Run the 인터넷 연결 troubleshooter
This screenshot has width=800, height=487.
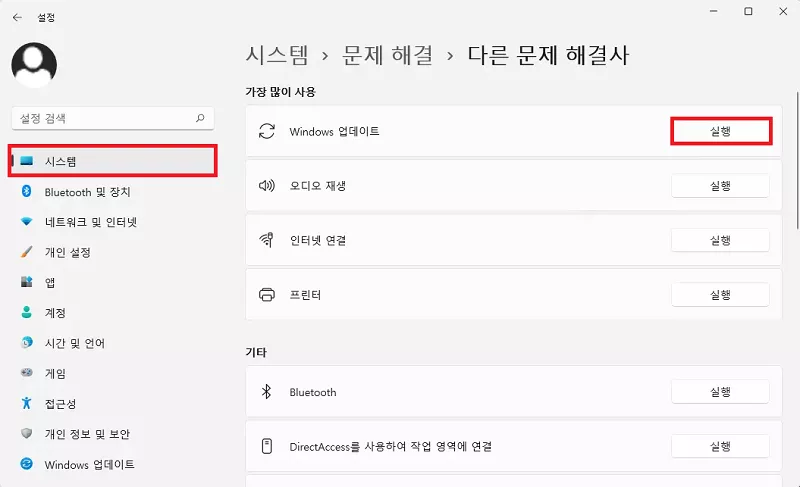click(720, 240)
